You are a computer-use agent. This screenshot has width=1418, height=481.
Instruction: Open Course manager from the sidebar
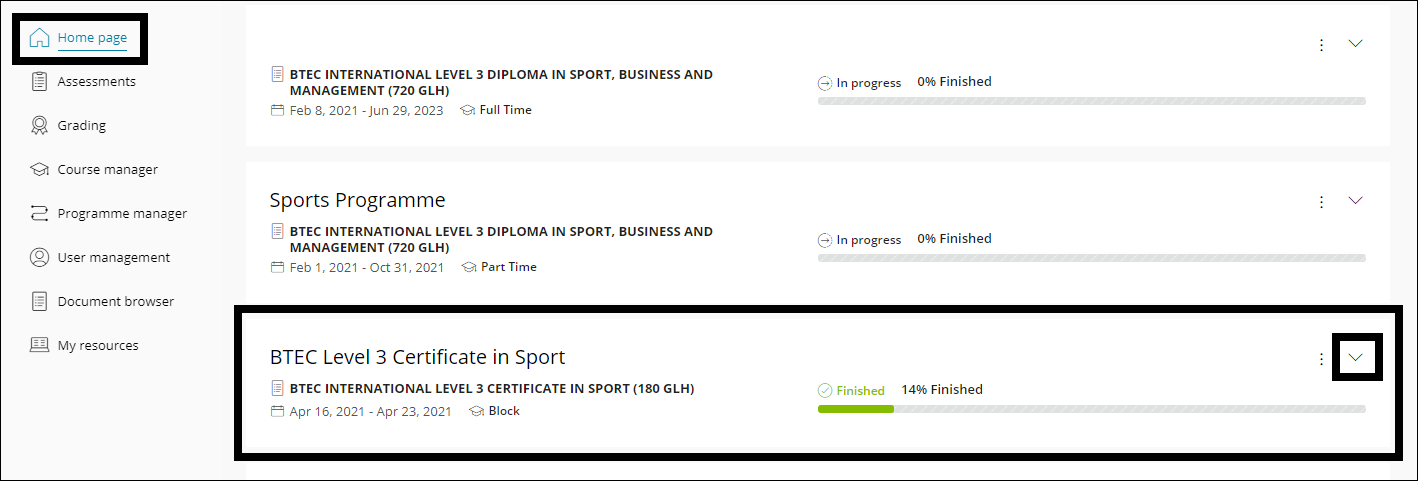click(x=107, y=170)
